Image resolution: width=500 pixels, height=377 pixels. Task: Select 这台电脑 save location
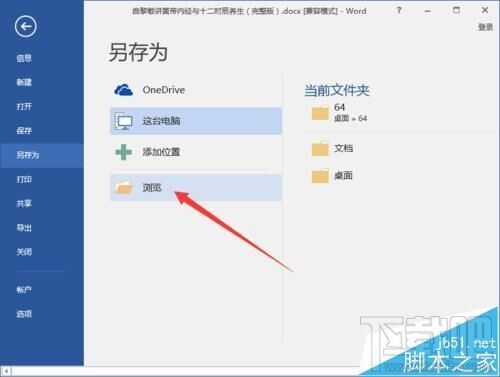tap(196, 121)
